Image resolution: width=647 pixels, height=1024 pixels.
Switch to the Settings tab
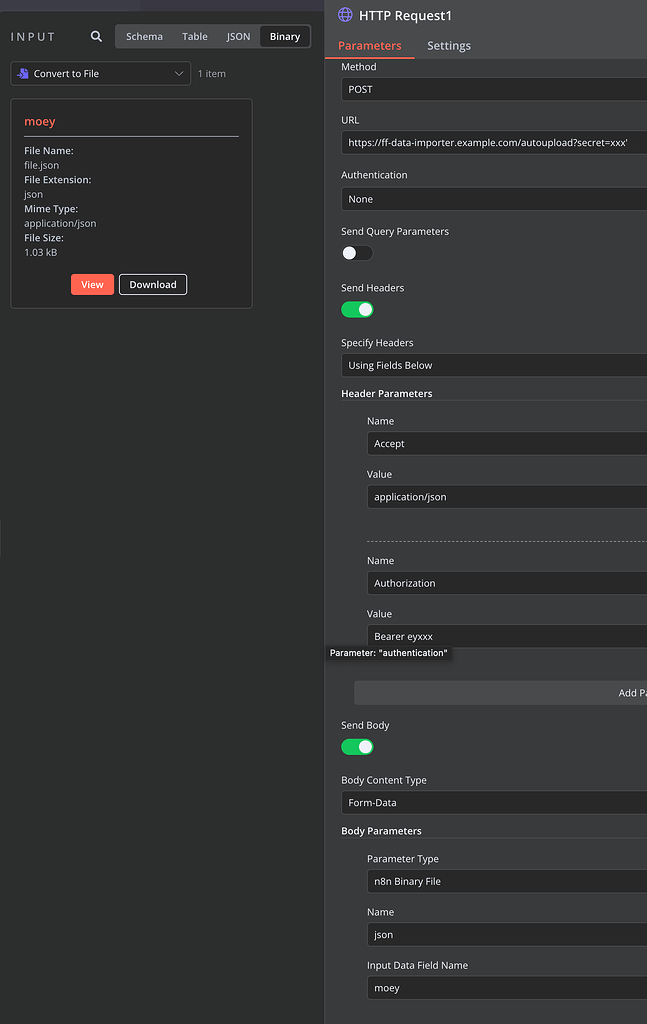pyautogui.click(x=448, y=46)
